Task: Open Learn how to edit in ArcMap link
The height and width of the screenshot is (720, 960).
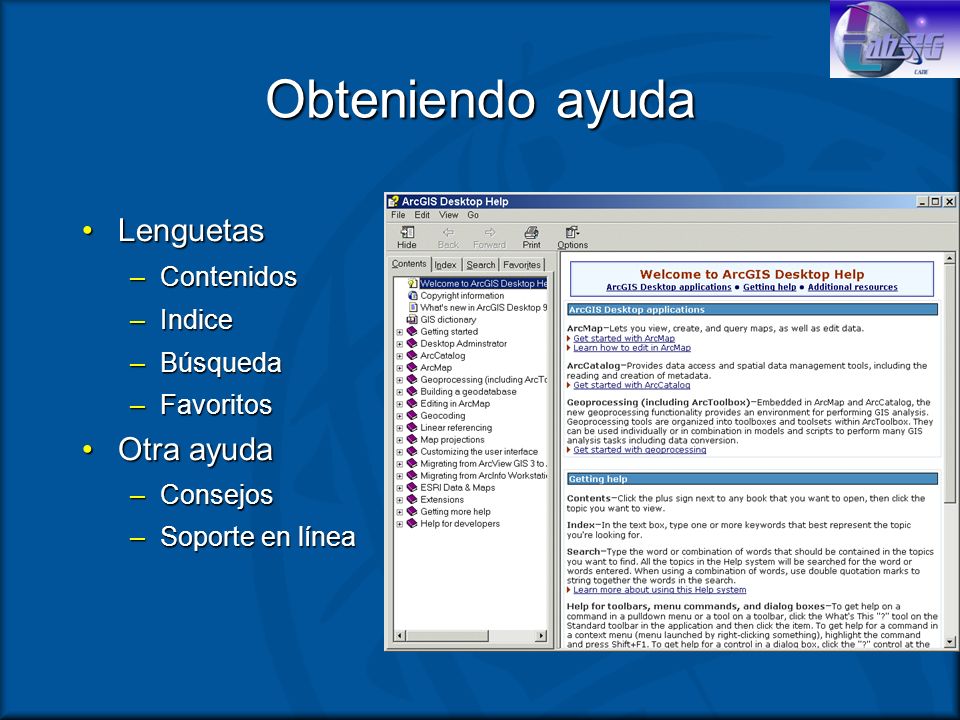Action: click(x=632, y=348)
